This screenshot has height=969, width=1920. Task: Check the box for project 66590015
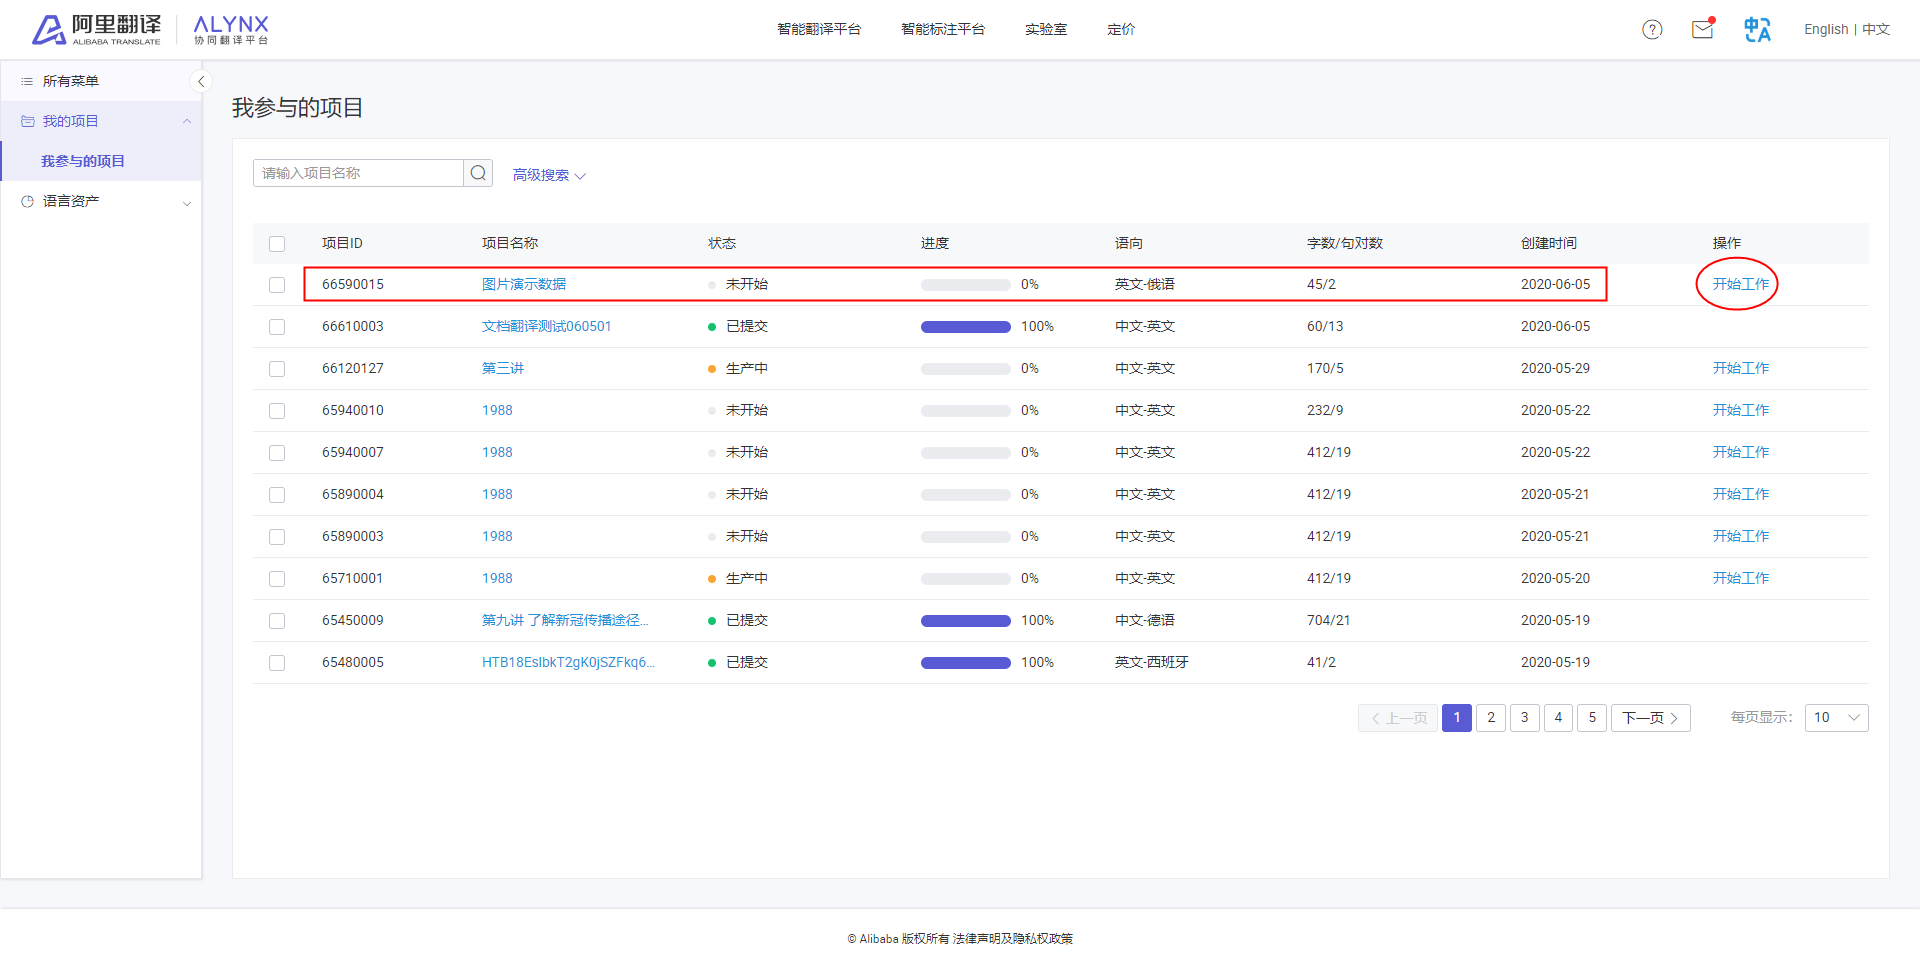pos(277,285)
